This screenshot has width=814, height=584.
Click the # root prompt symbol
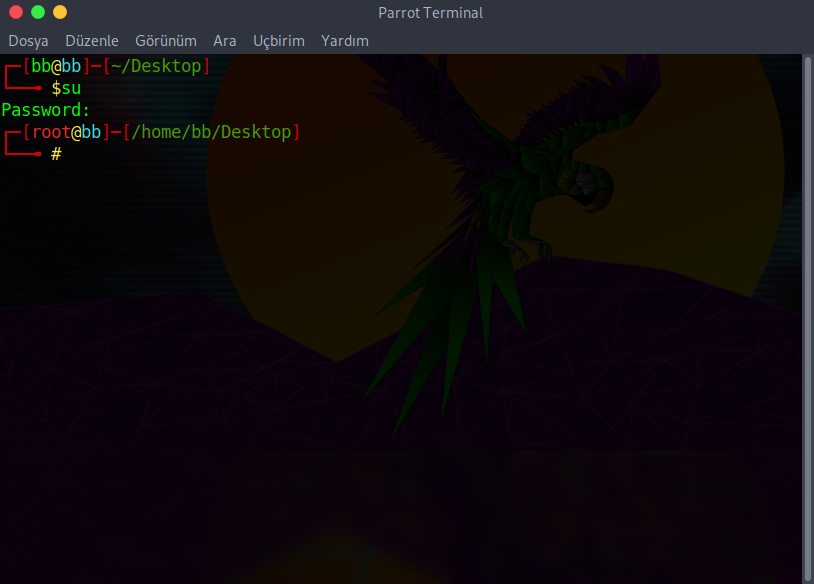coord(56,154)
